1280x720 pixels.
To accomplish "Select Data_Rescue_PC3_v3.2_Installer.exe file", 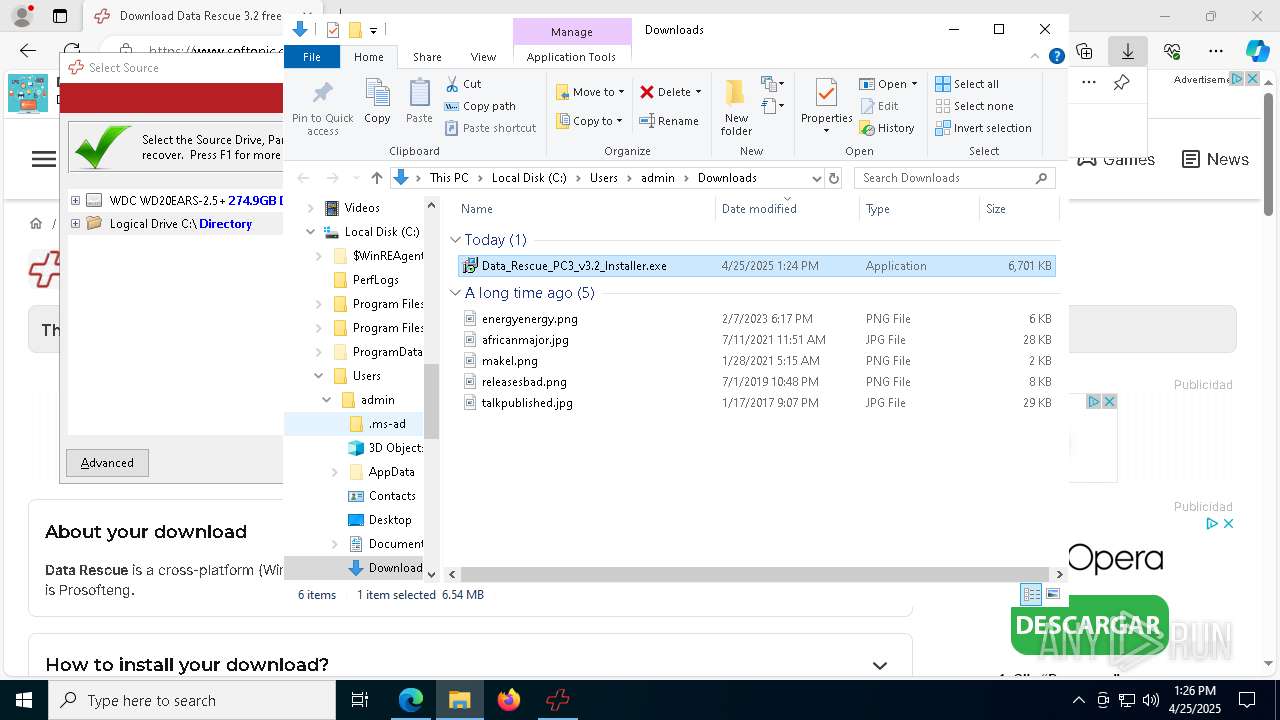I will coord(757,266).
